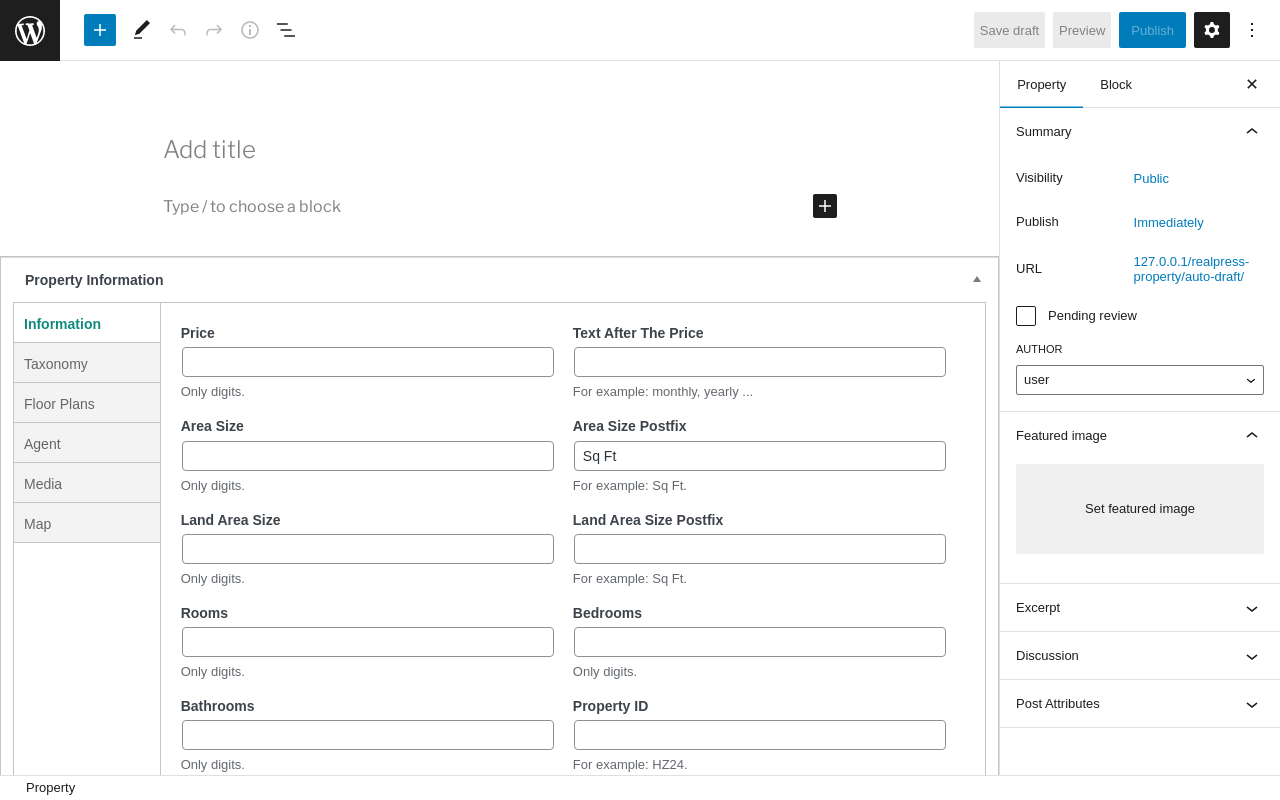The height and width of the screenshot is (800, 1280).
Task: Add block with inline plus icon
Action: click(x=825, y=206)
